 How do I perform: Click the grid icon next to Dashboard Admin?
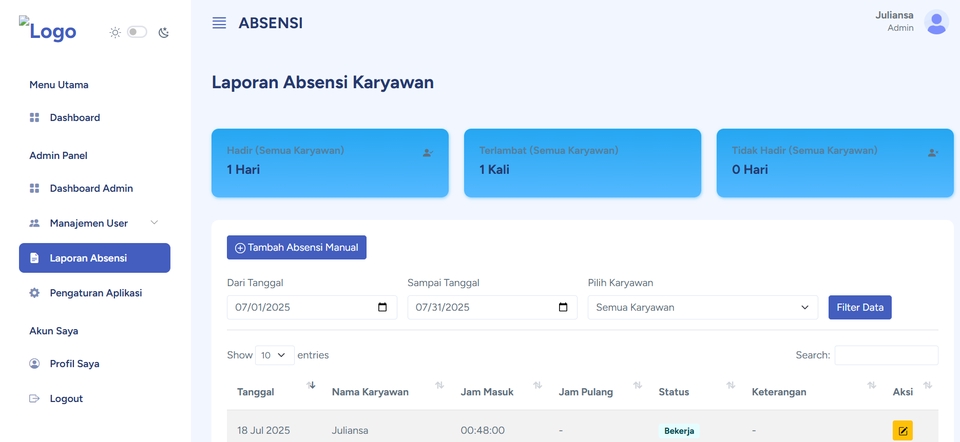pos(34,189)
